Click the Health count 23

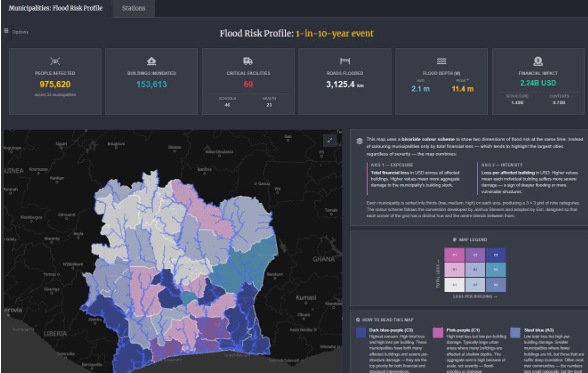(269, 105)
